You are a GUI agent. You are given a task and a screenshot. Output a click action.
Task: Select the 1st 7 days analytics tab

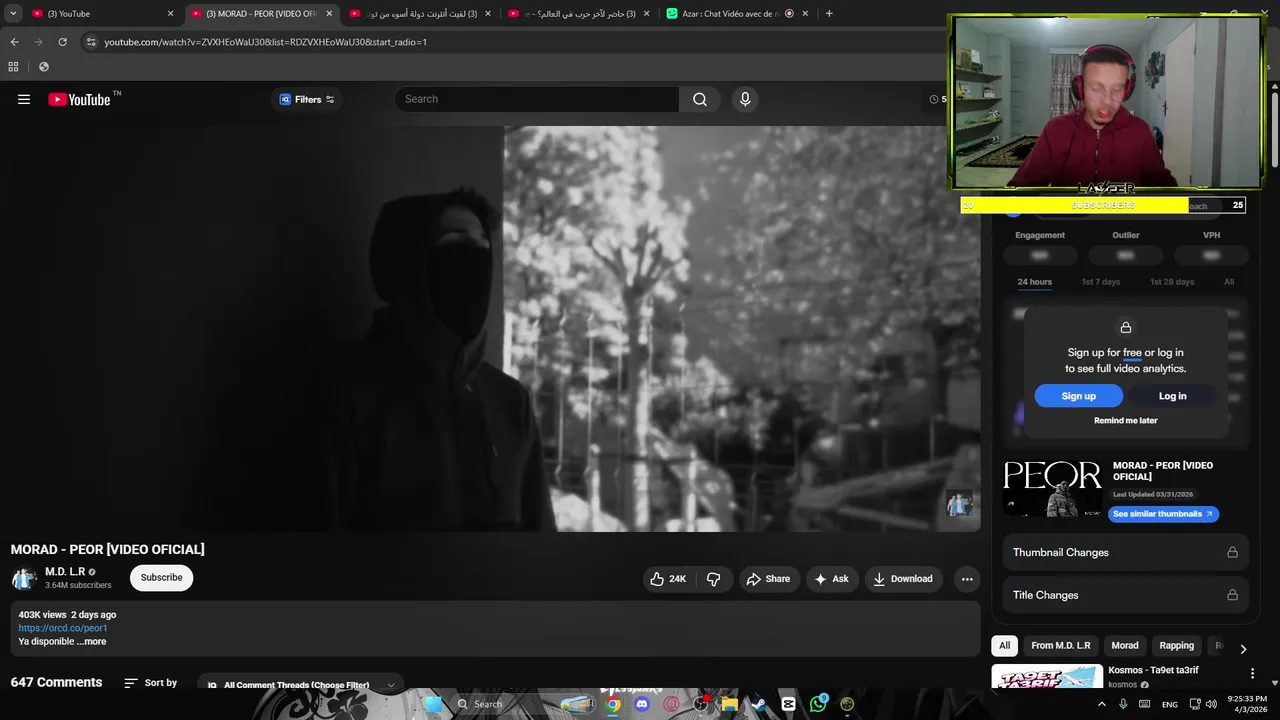[1101, 282]
